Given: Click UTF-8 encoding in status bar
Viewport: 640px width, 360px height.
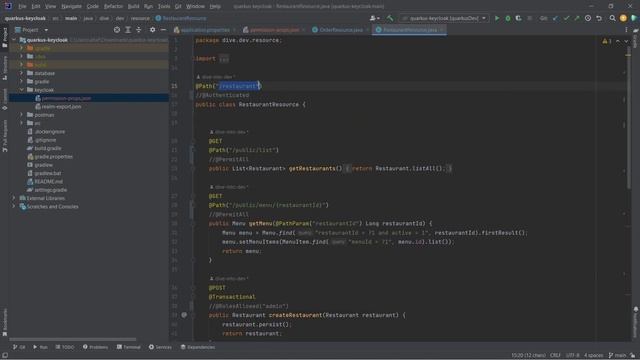Looking at the screenshot, I should click(x=572, y=355).
